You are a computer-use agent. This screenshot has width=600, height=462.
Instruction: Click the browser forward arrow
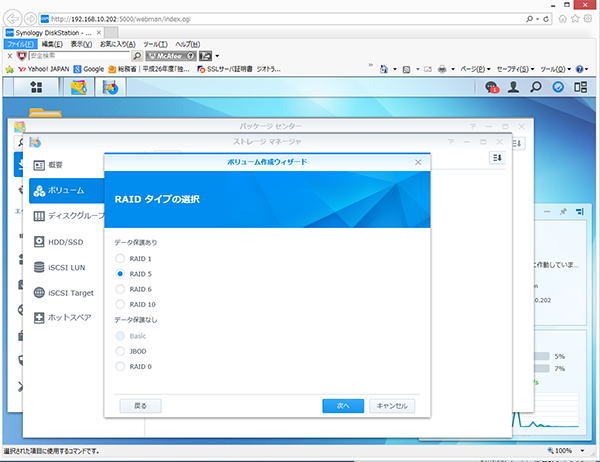30,18
